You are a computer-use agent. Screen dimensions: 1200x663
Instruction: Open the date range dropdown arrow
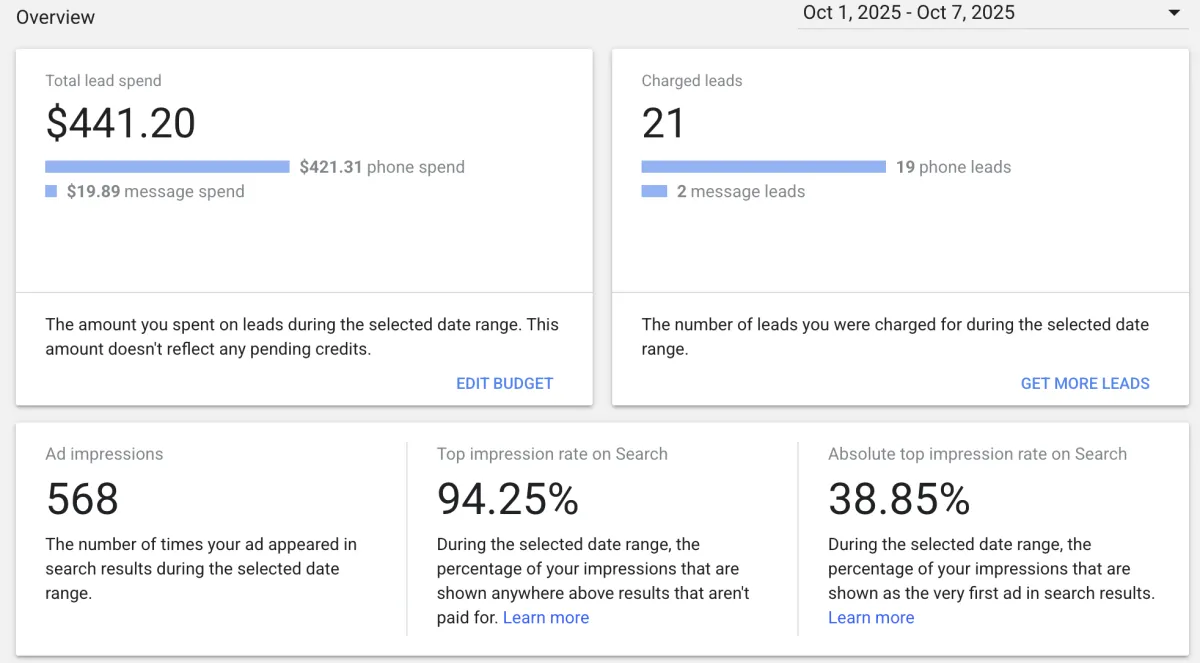tap(1173, 13)
